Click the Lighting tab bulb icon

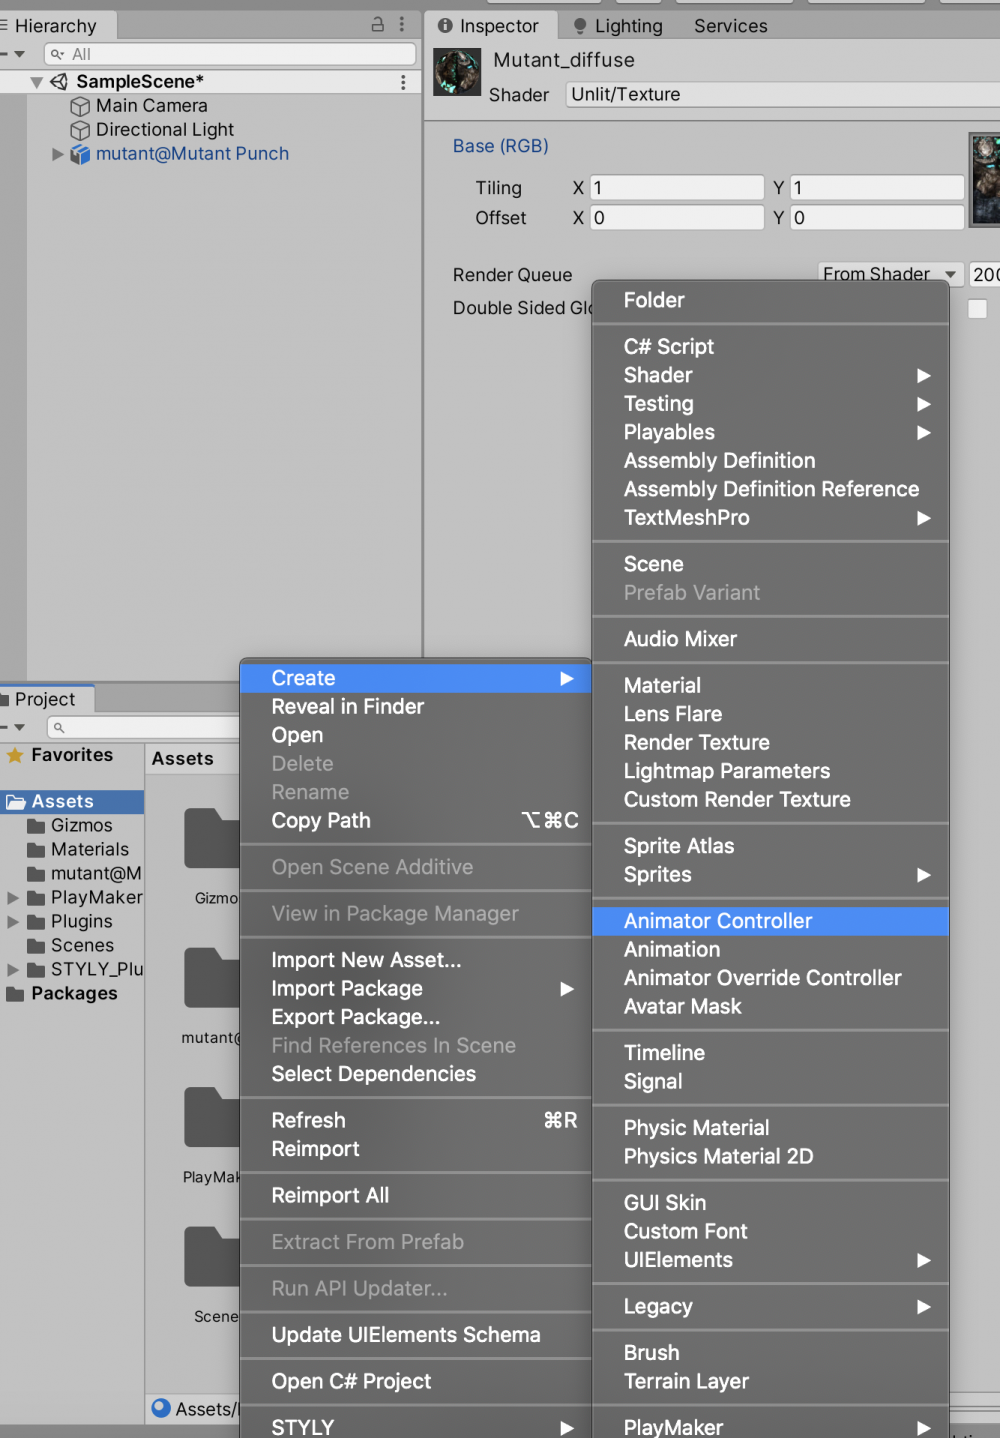click(x=580, y=26)
